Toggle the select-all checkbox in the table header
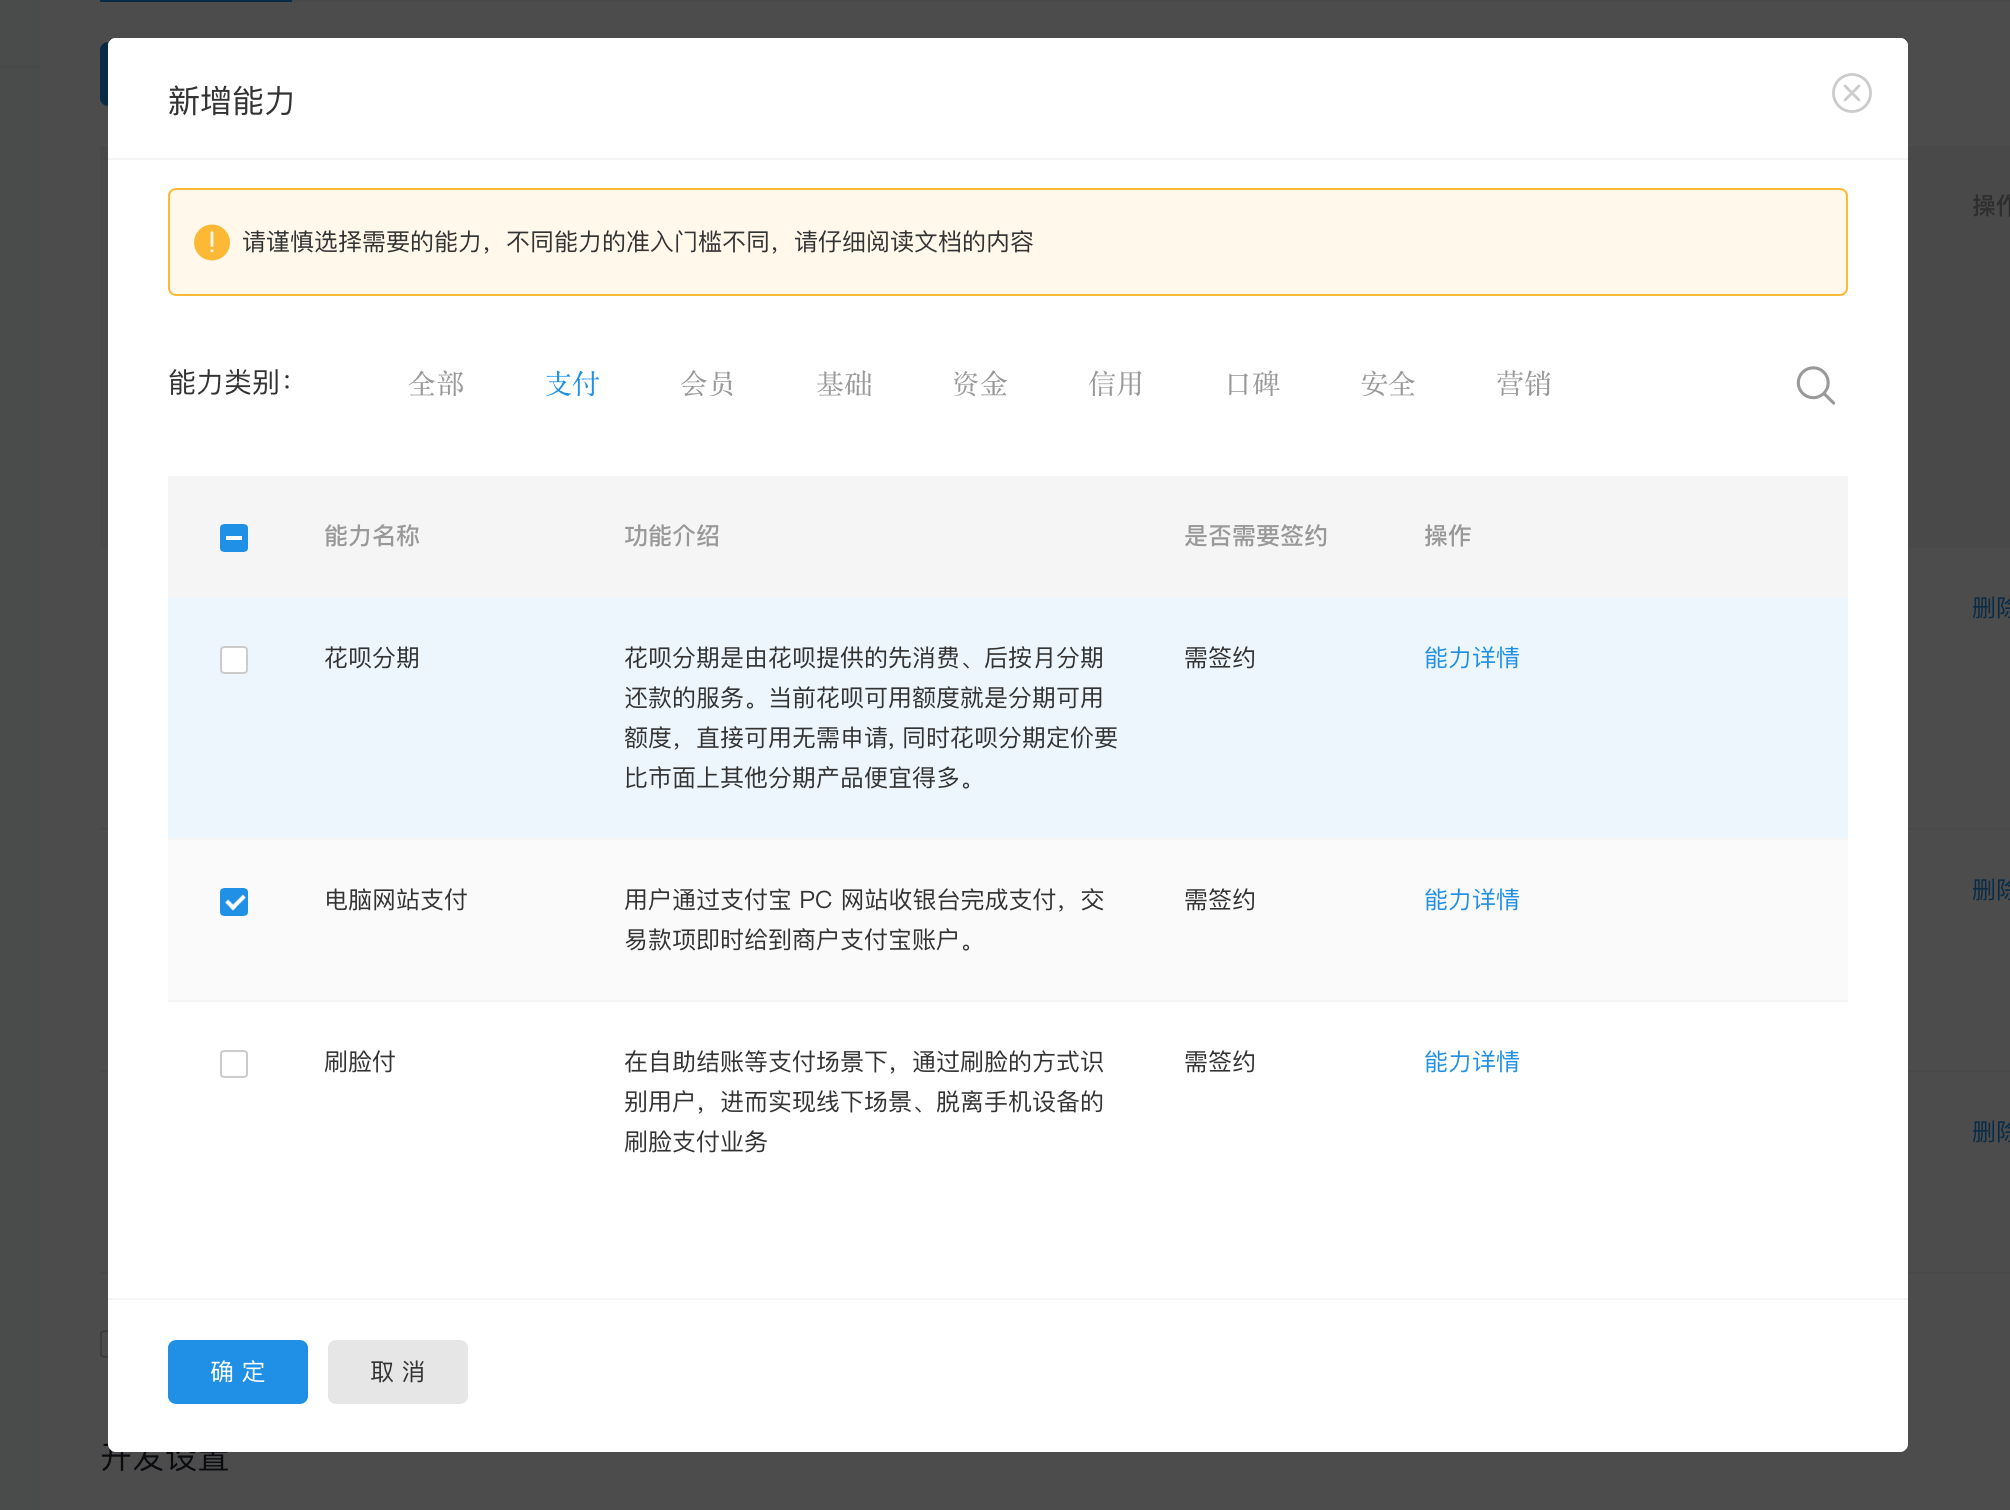The image size is (2010, 1510). (x=234, y=537)
